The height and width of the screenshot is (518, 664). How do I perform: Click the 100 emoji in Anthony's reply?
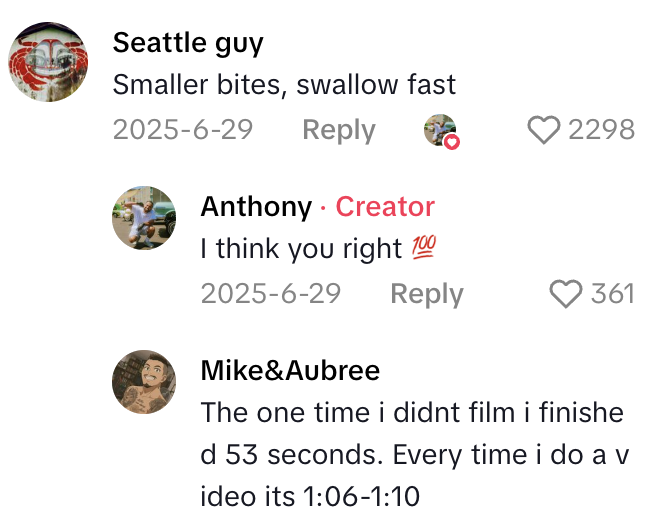[422, 249]
